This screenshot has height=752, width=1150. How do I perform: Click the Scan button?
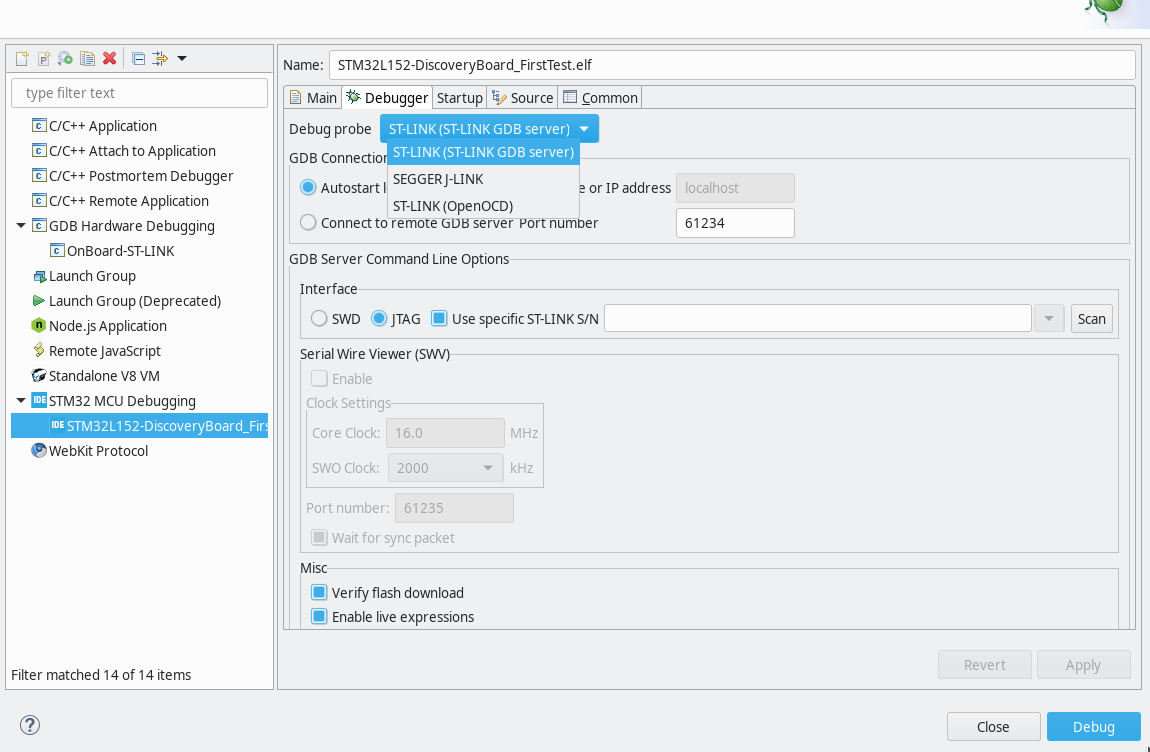click(x=1091, y=318)
